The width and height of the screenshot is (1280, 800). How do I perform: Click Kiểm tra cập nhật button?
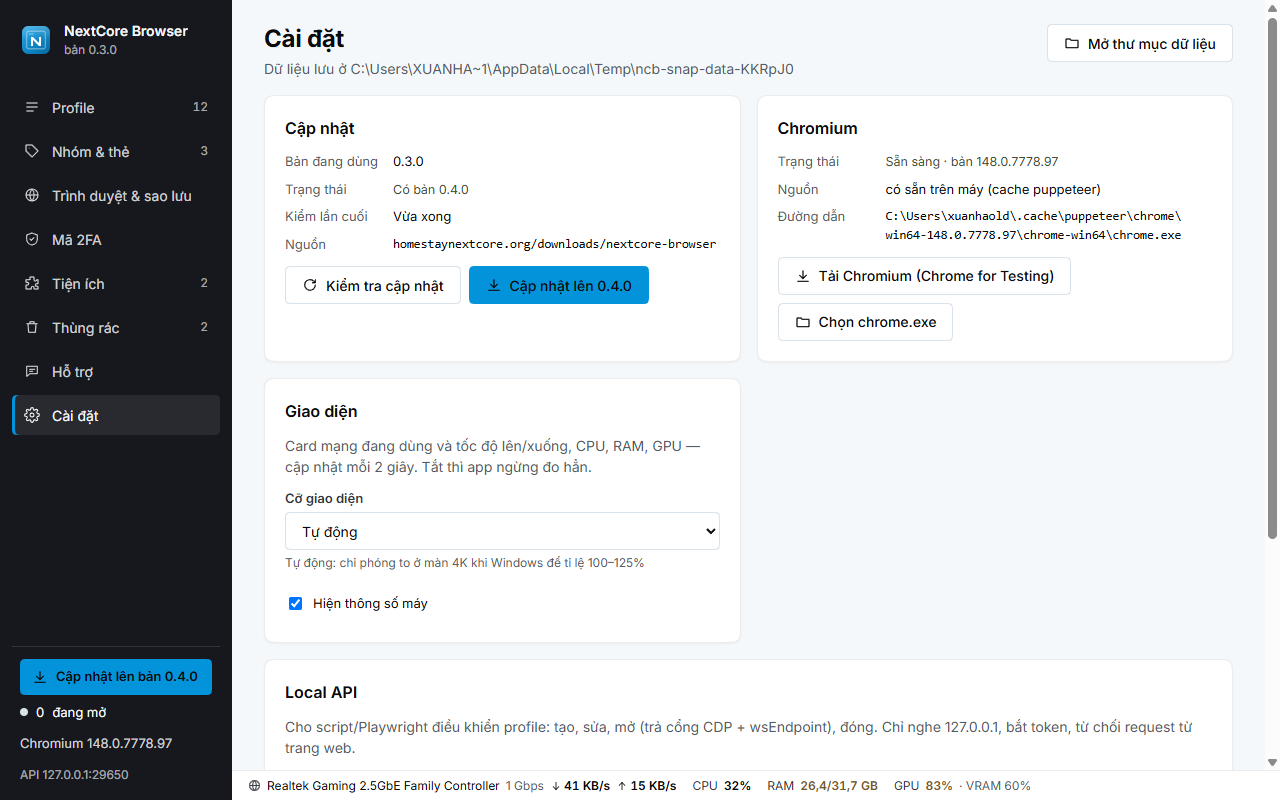tap(372, 286)
